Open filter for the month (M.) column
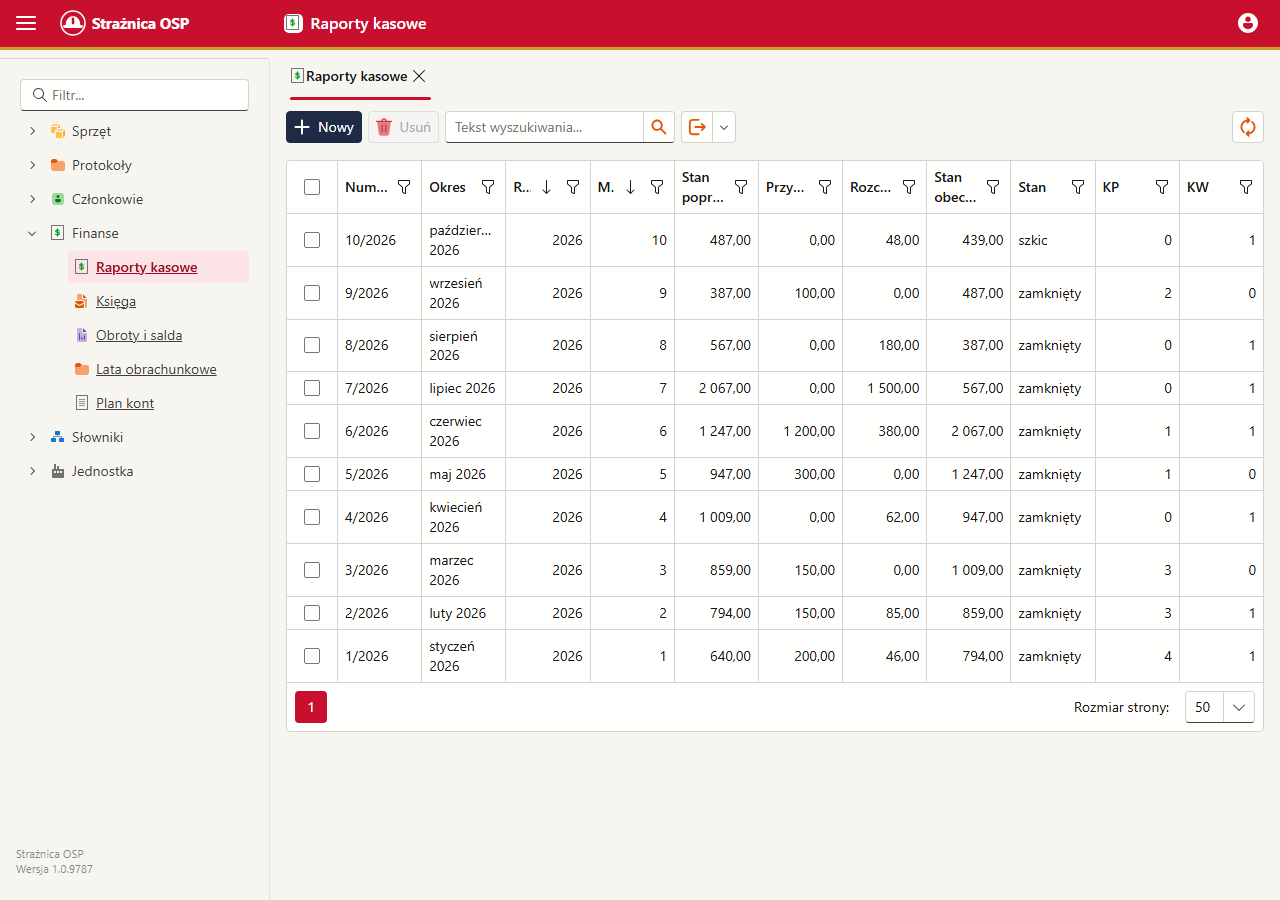 657,187
